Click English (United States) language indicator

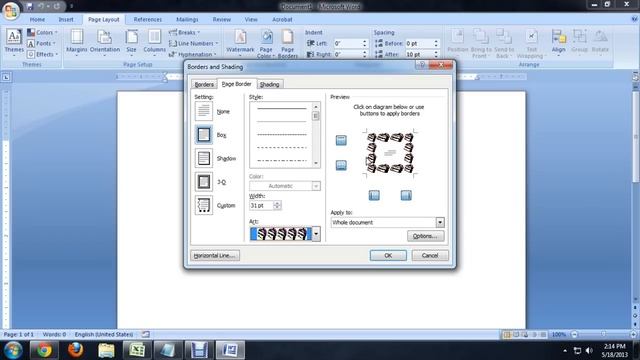[104, 334]
